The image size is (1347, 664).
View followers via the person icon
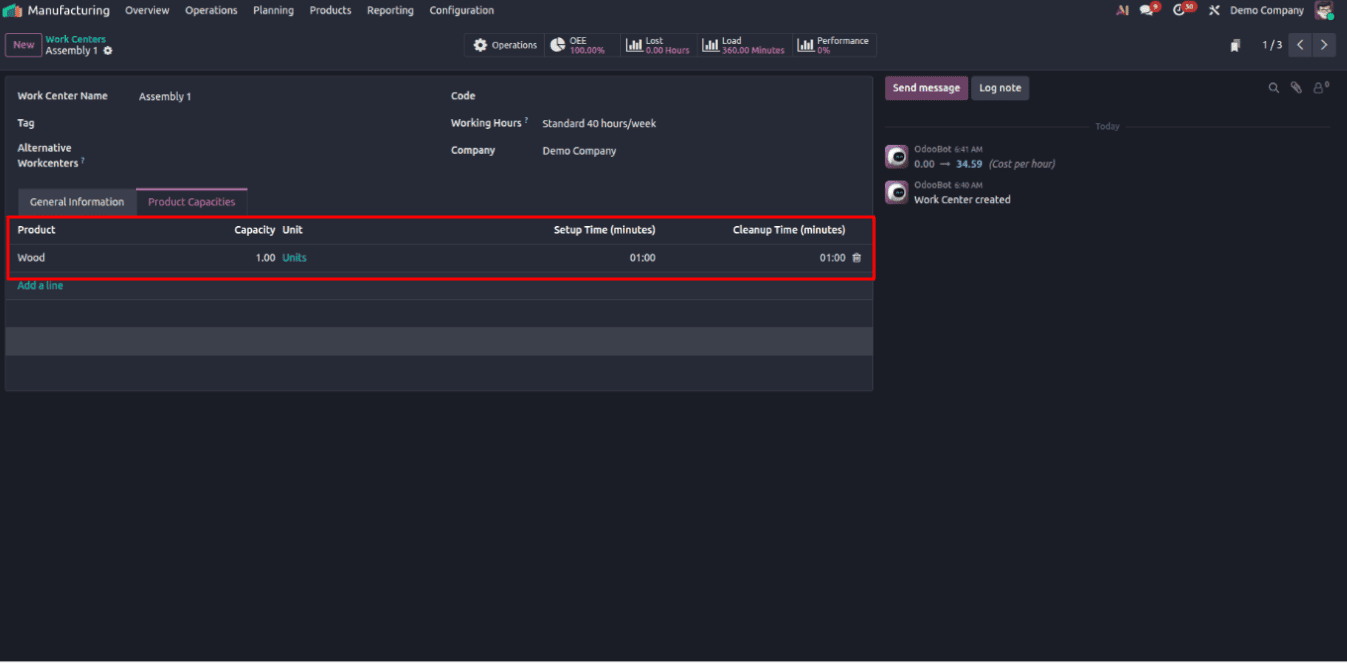pyautogui.click(x=1319, y=88)
